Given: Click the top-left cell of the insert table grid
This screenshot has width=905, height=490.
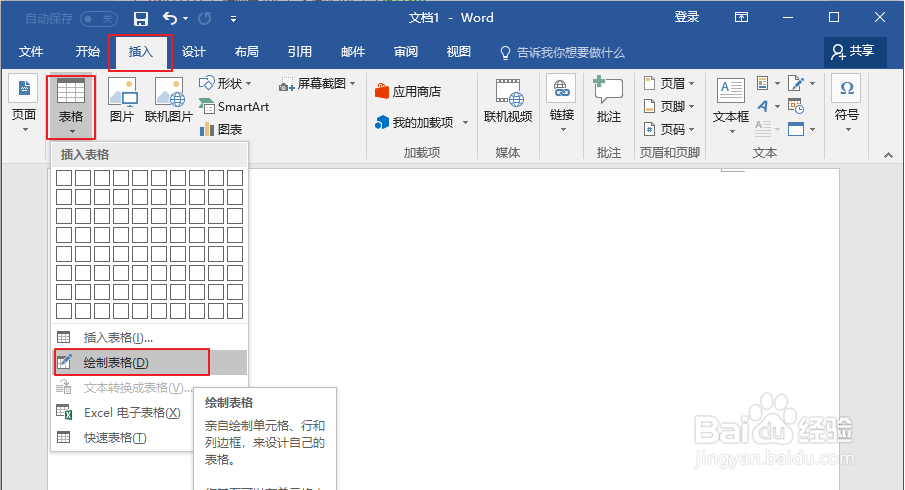Looking at the screenshot, I should click(x=64, y=178).
